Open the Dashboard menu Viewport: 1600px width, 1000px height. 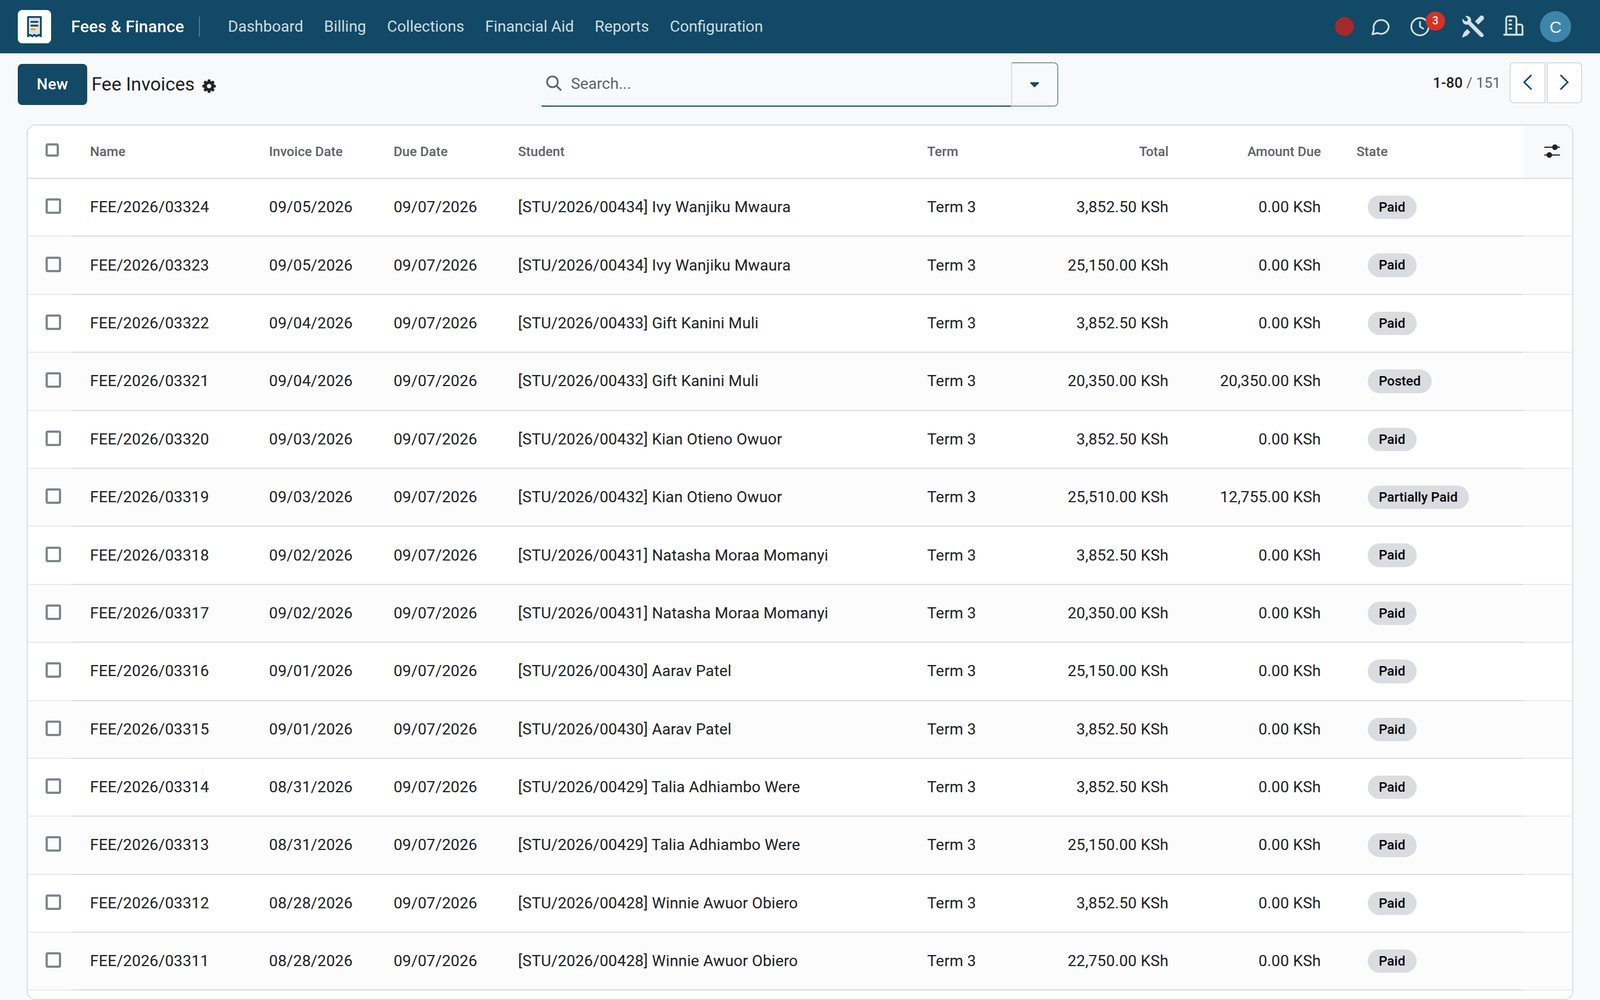pos(265,27)
